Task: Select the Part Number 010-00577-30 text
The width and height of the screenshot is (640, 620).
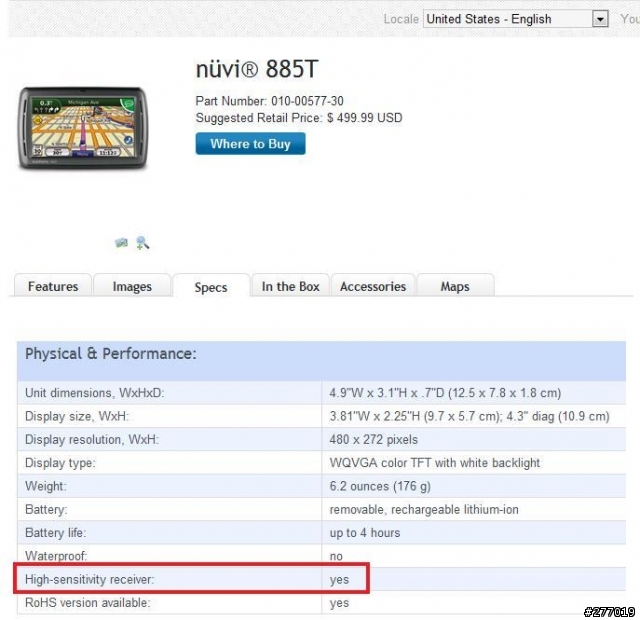Action: click(x=269, y=101)
